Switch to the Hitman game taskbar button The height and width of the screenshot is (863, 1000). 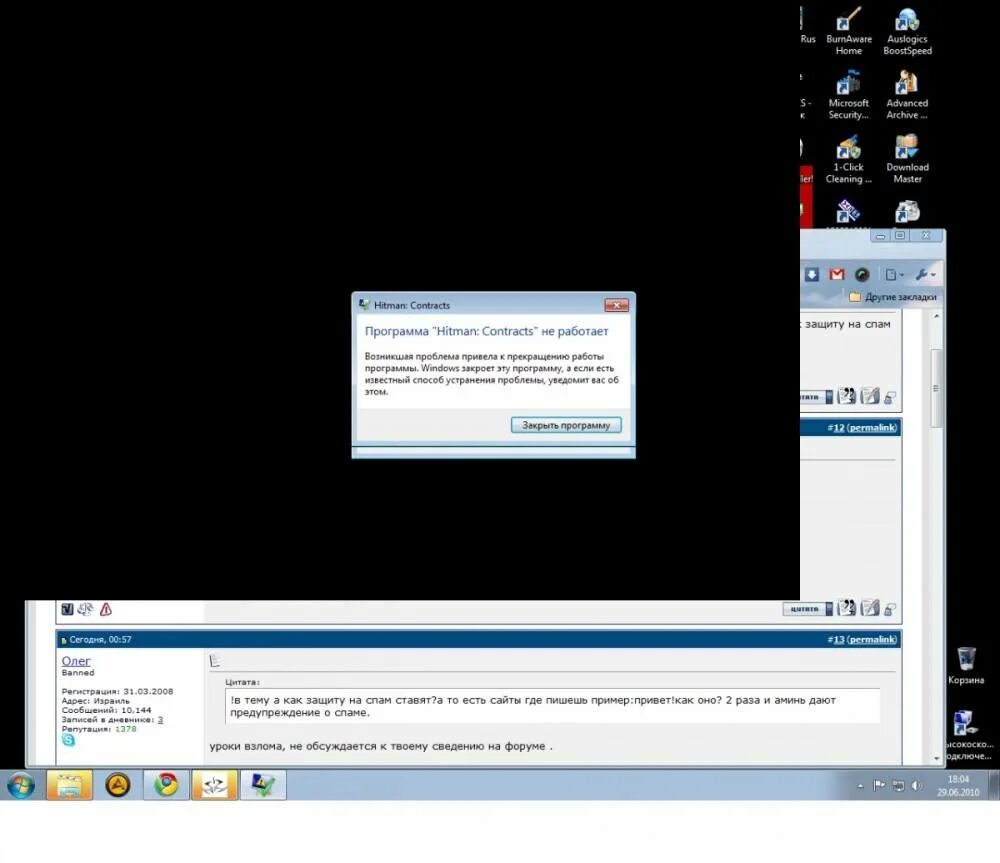pyautogui.click(x=215, y=785)
